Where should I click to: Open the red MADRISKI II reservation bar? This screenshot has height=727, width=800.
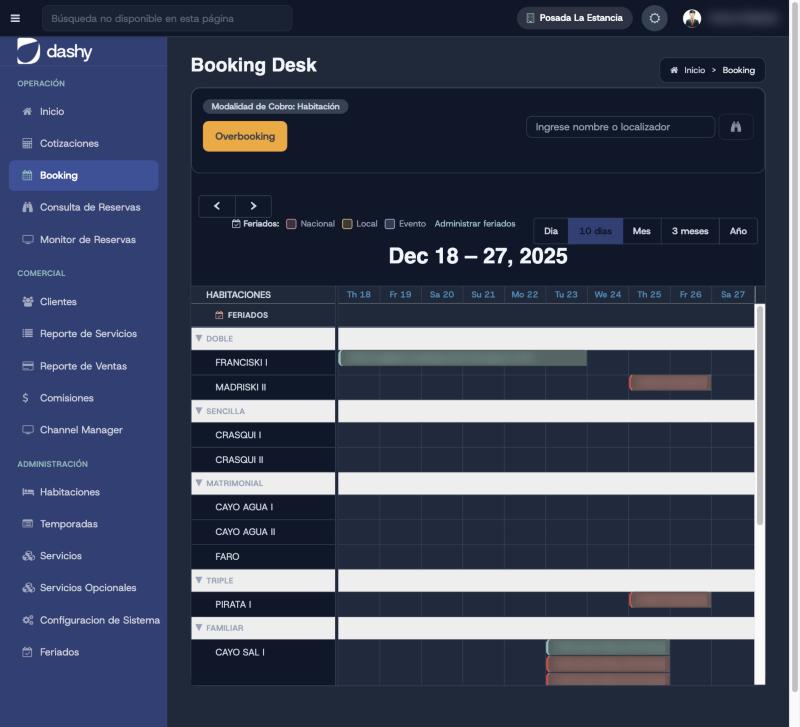click(x=670, y=383)
